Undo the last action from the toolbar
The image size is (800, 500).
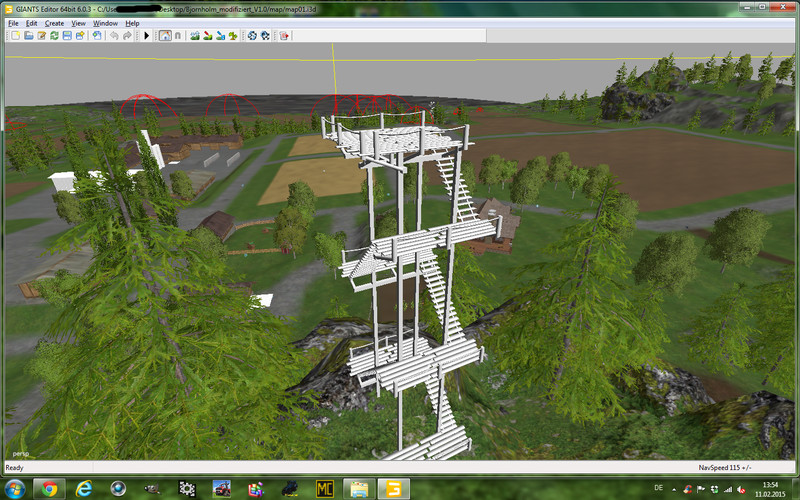pos(114,35)
